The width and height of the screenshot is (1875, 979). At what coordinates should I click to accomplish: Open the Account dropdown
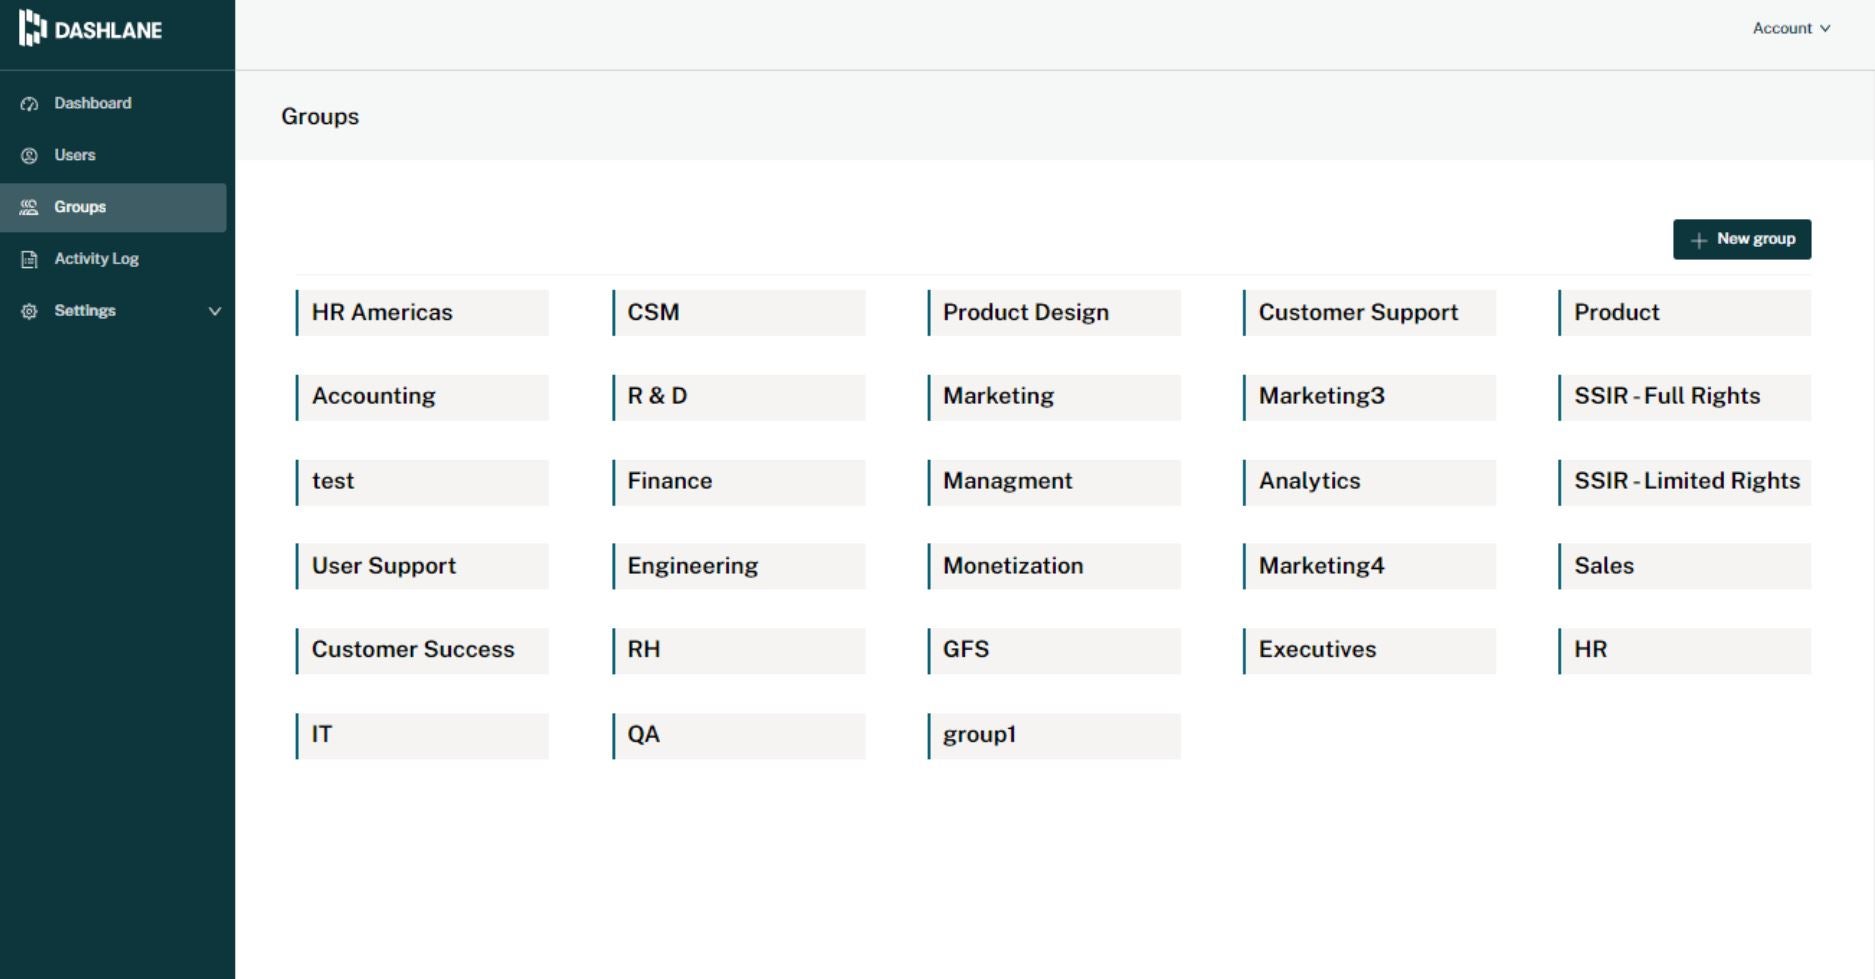point(1791,28)
